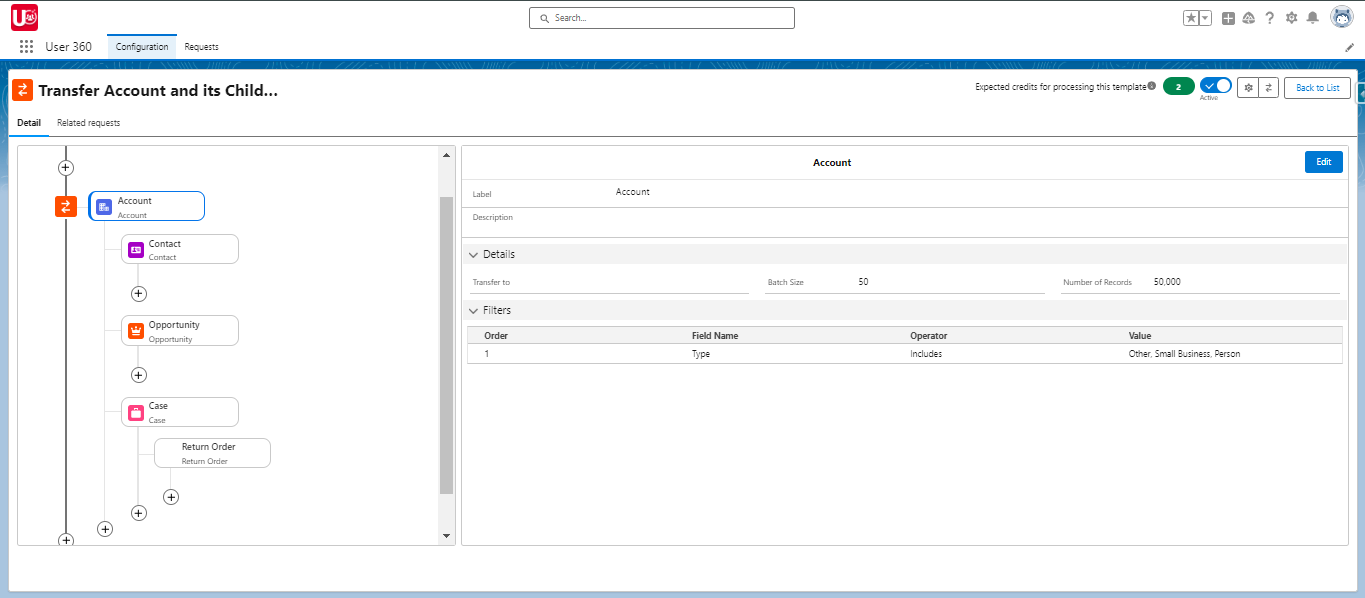
Task: Click the Includes operator cell
Action: point(926,354)
